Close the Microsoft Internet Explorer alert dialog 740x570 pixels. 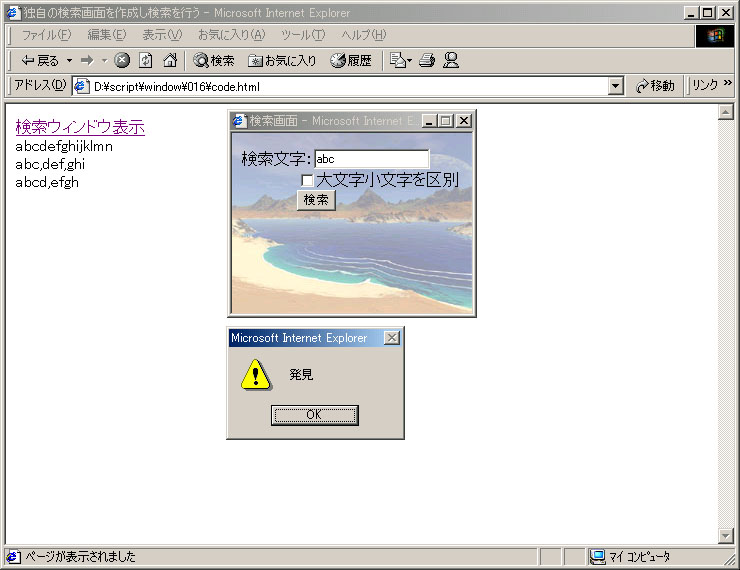point(392,338)
